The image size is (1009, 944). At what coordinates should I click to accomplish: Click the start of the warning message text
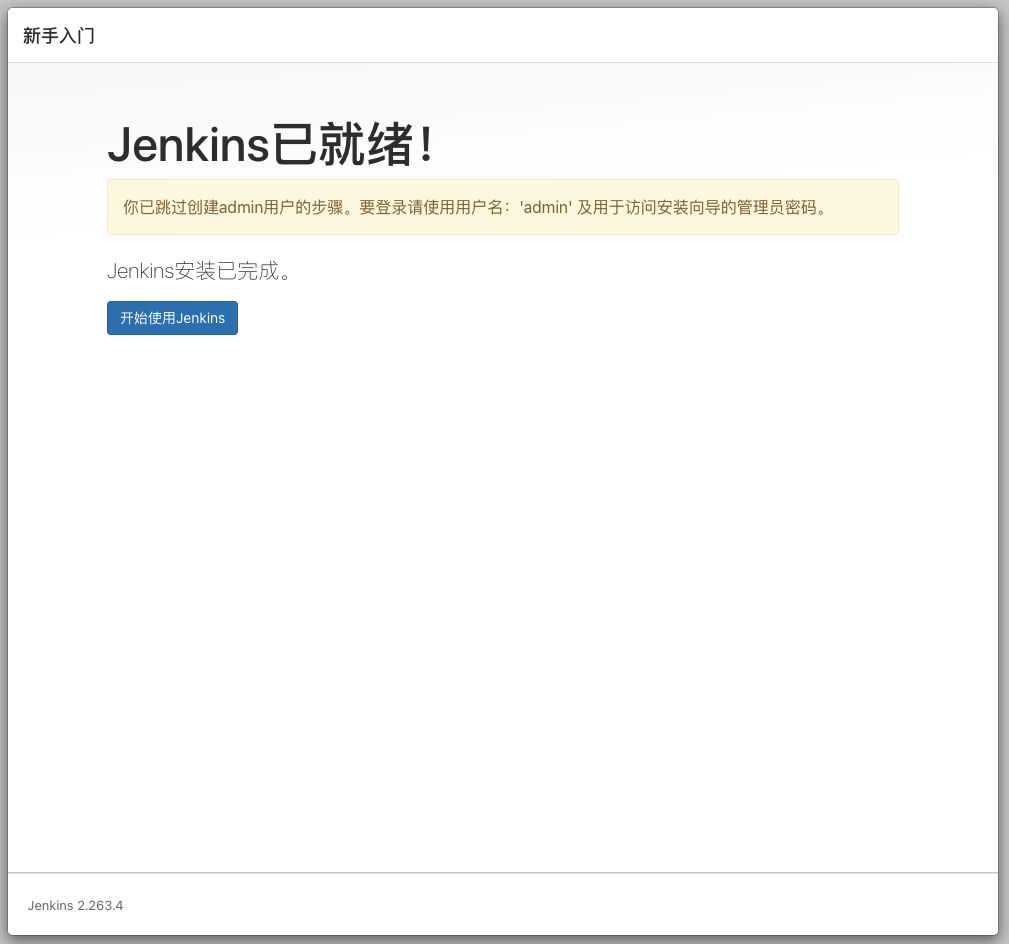coord(130,208)
